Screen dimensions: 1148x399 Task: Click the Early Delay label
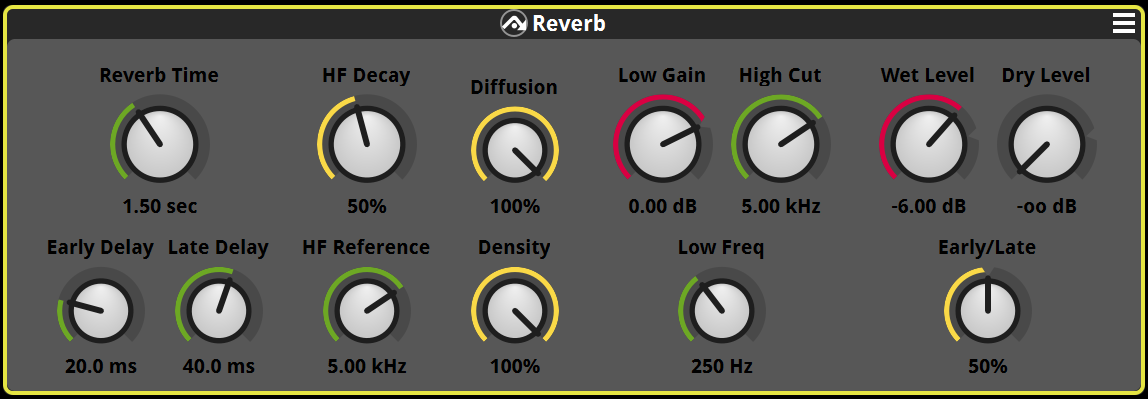pos(100,248)
